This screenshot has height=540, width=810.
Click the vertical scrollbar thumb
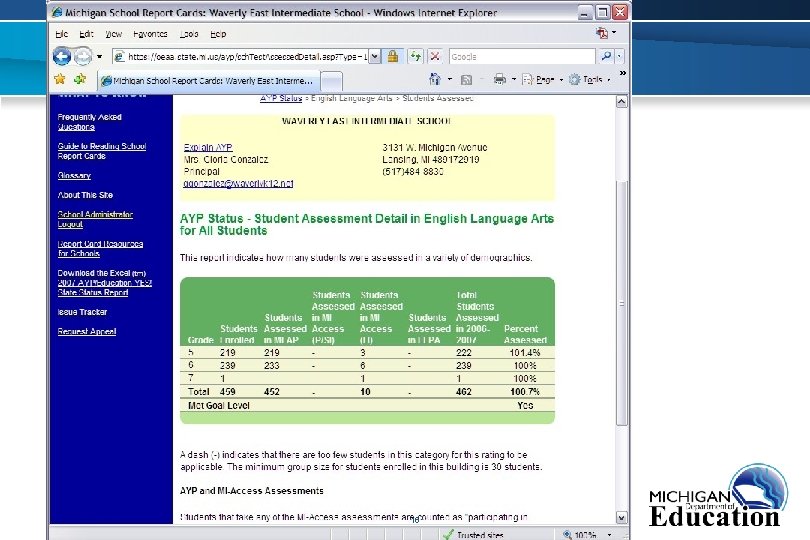coord(621,303)
